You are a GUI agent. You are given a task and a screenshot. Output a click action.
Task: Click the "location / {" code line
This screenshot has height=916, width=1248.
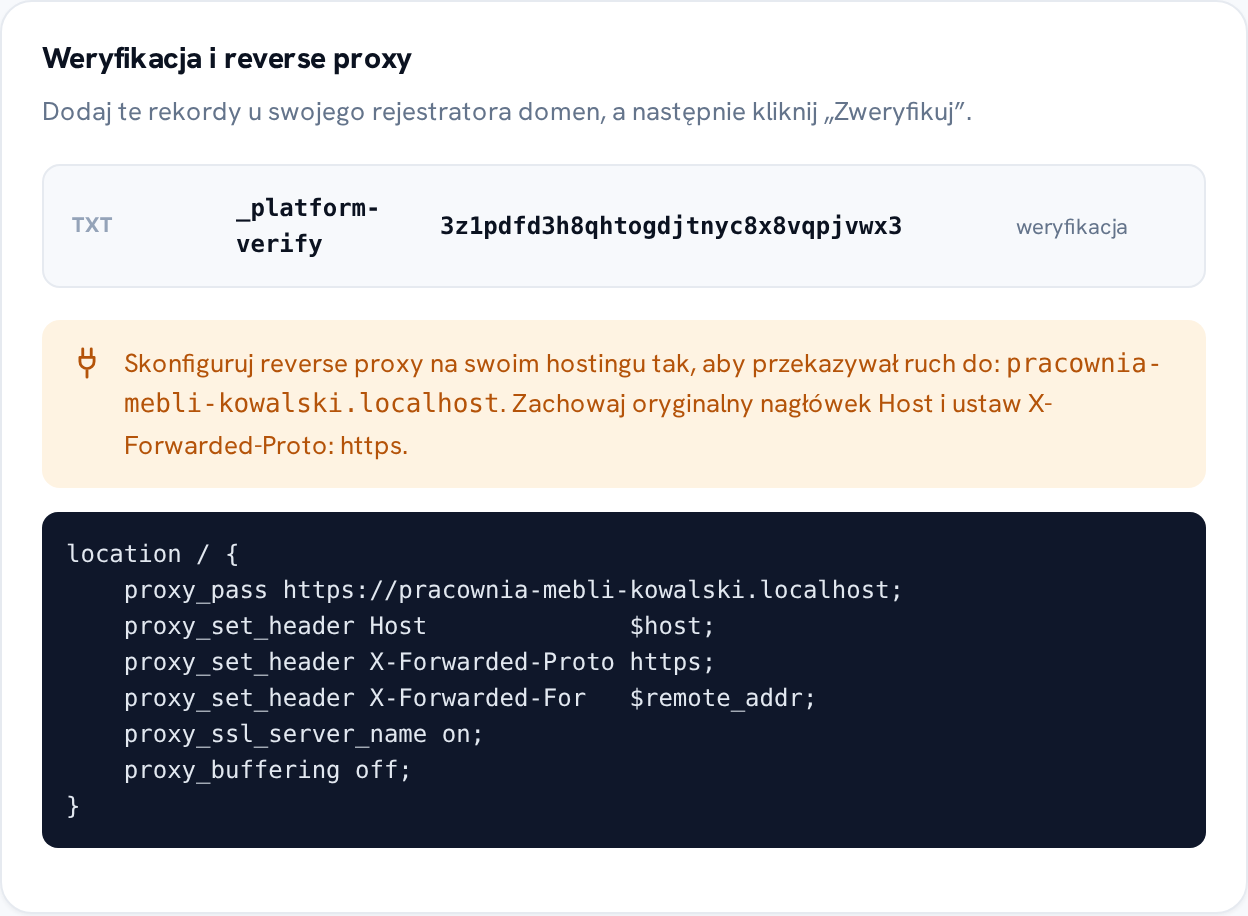coord(153,554)
